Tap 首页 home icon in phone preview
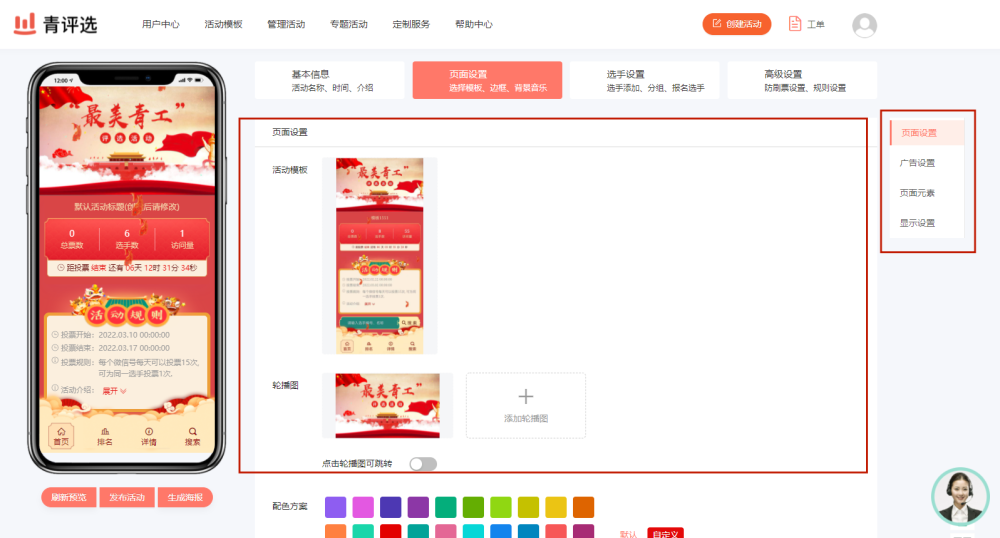Viewport: 1000px width, 538px height. pos(61,436)
